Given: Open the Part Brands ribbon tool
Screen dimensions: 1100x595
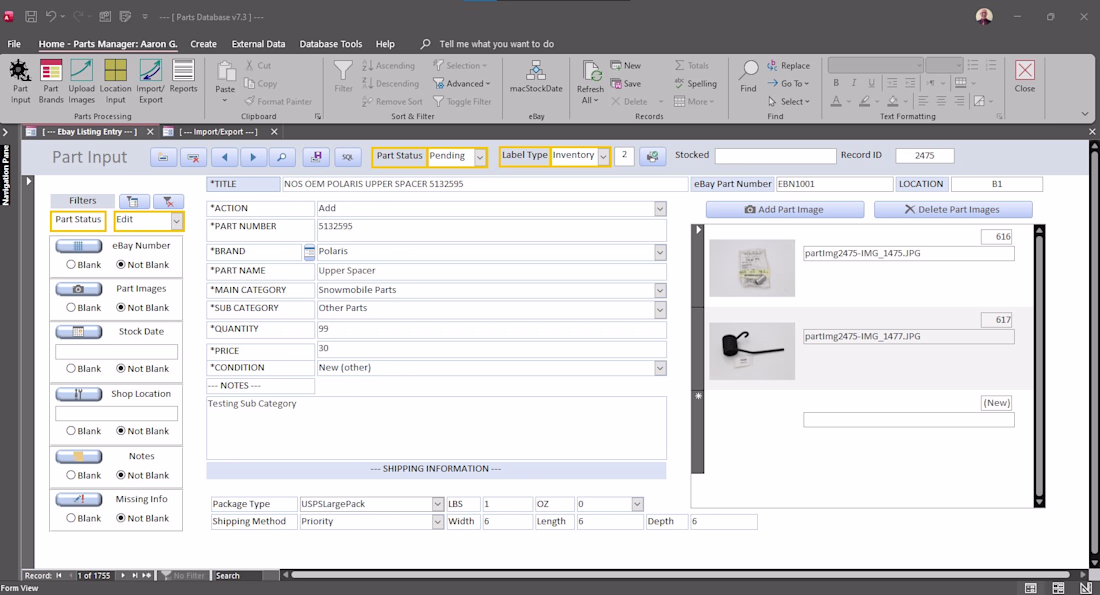Looking at the screenshot, I should (51, 81).
